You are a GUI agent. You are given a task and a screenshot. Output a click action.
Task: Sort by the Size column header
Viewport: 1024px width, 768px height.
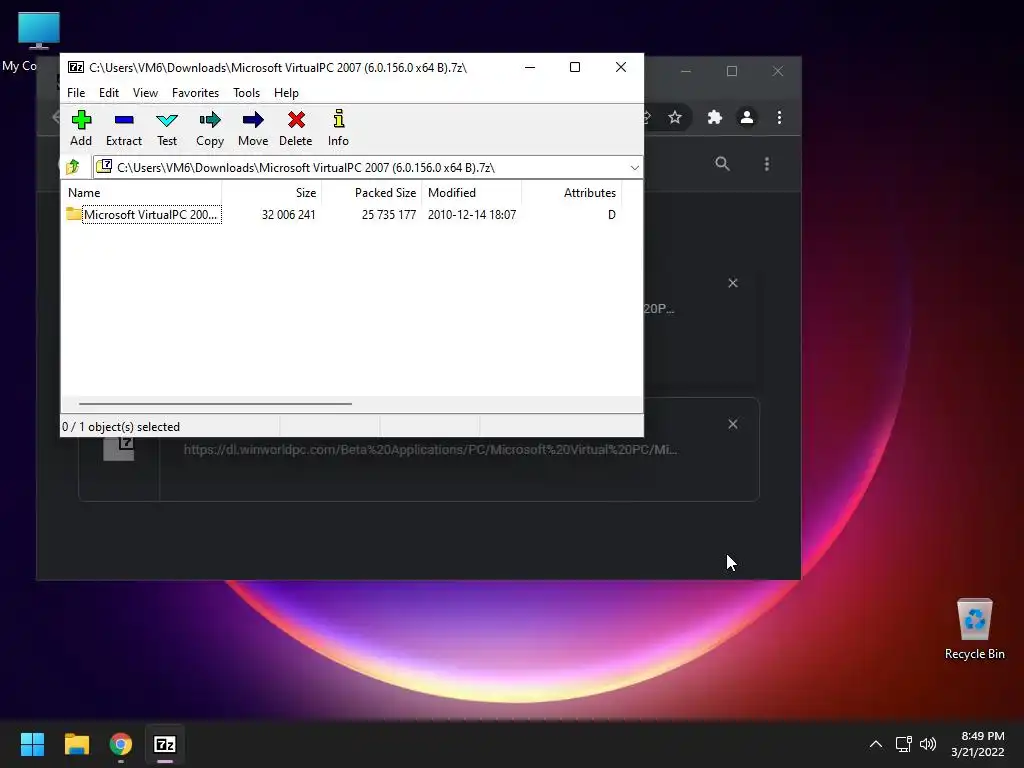[272, 193]
